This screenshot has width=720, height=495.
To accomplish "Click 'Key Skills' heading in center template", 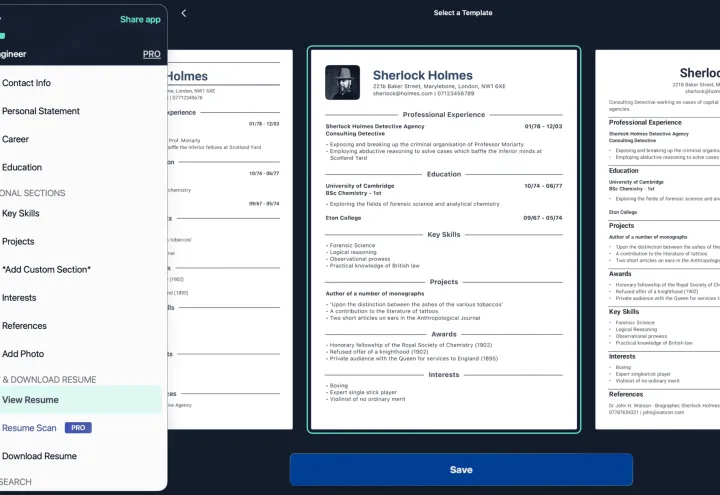I will [x=444, y=235].
